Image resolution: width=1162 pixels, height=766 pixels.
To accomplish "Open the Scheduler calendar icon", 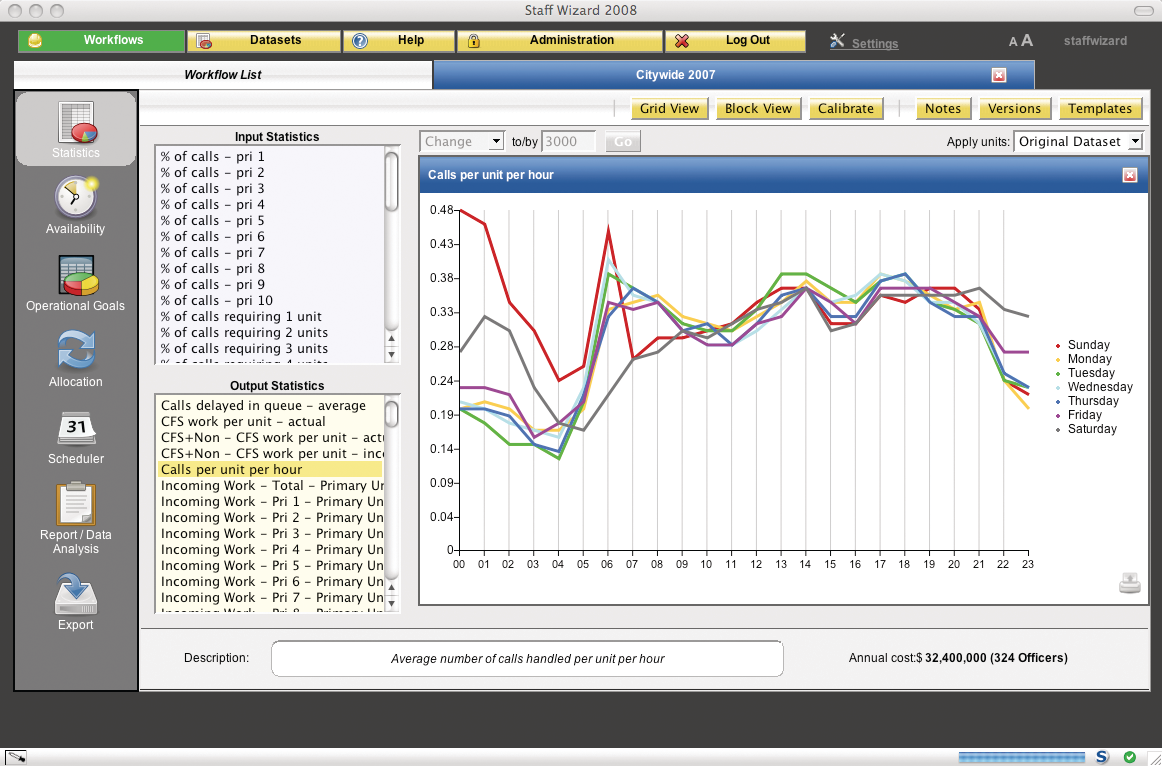I will (76, 429).
